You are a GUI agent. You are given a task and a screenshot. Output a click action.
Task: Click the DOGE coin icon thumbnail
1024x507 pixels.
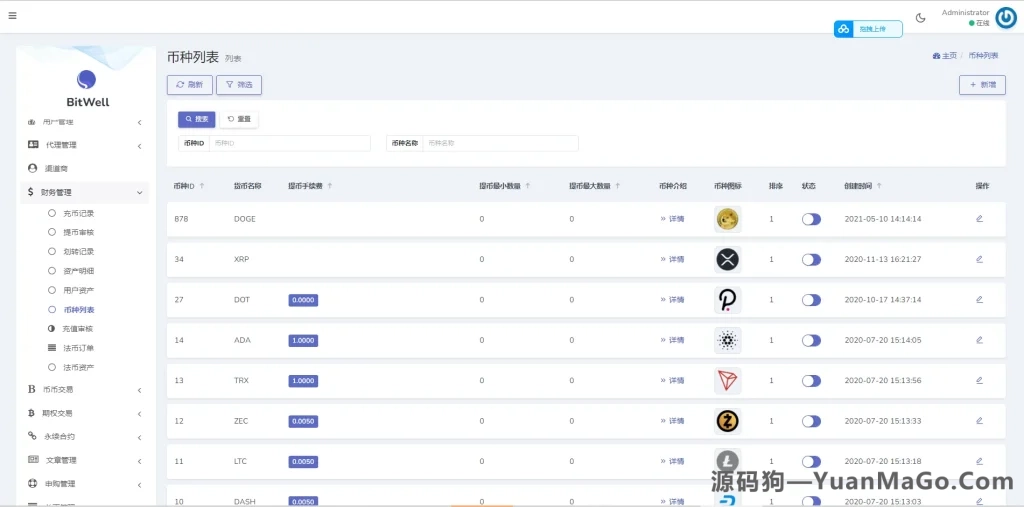pyautogui.click(x=728, y=219)
